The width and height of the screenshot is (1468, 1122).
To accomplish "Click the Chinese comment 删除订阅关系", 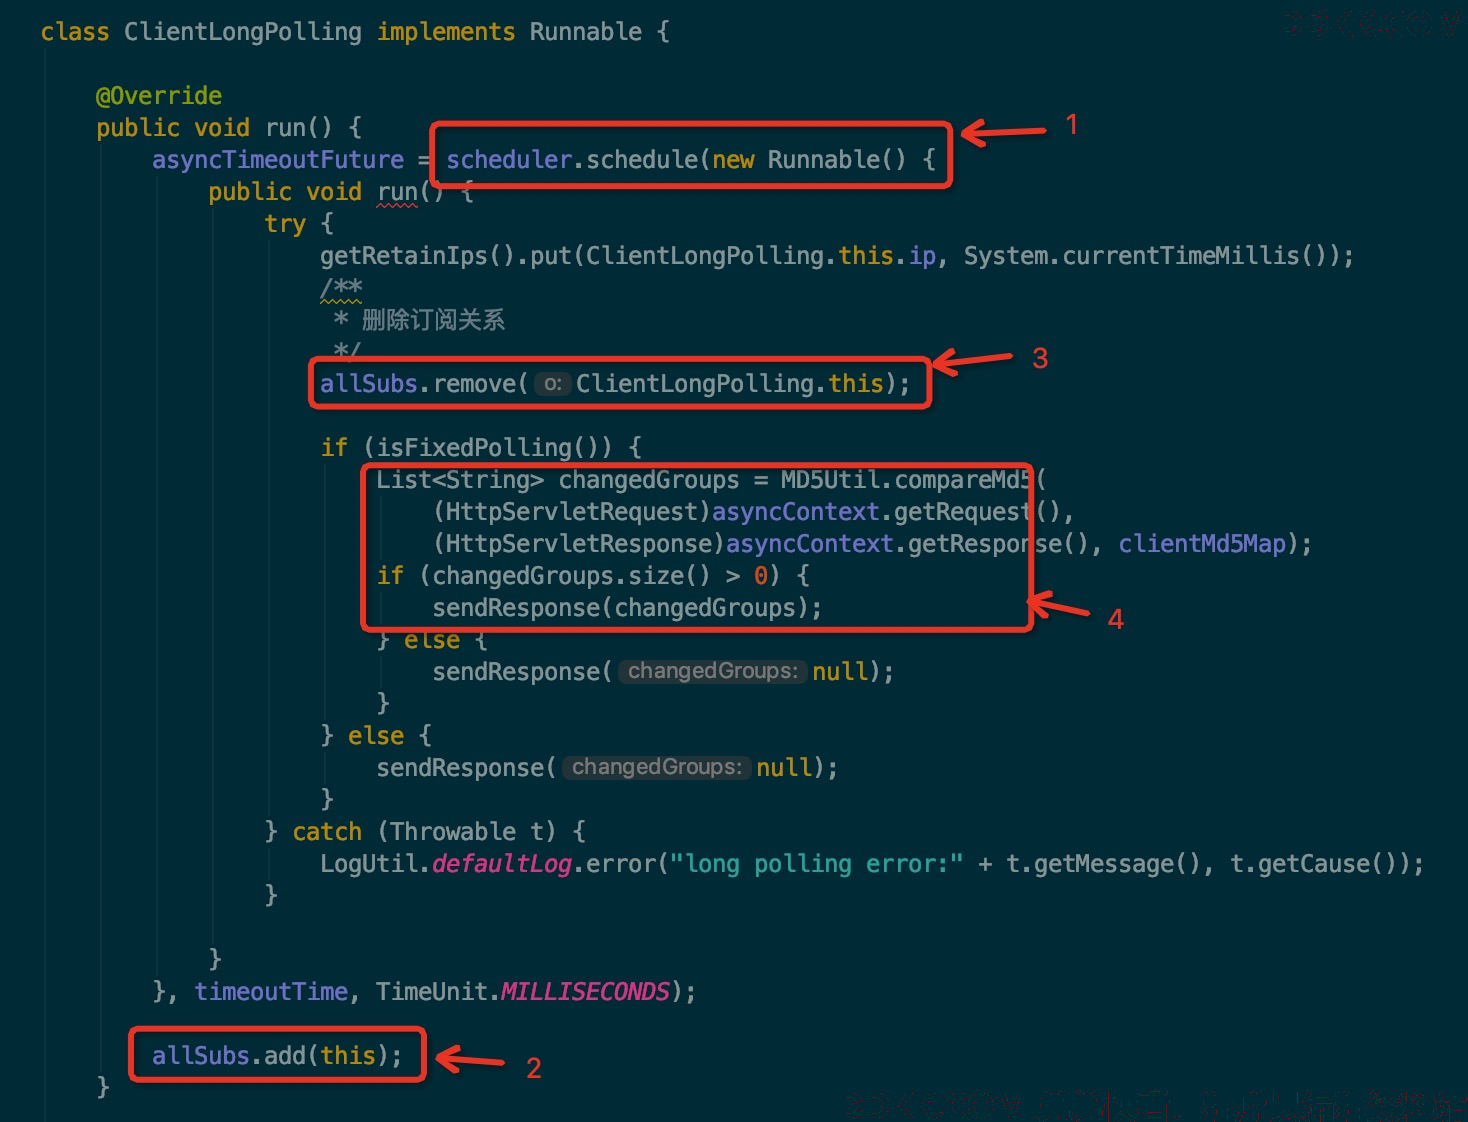I will [433, 320].
